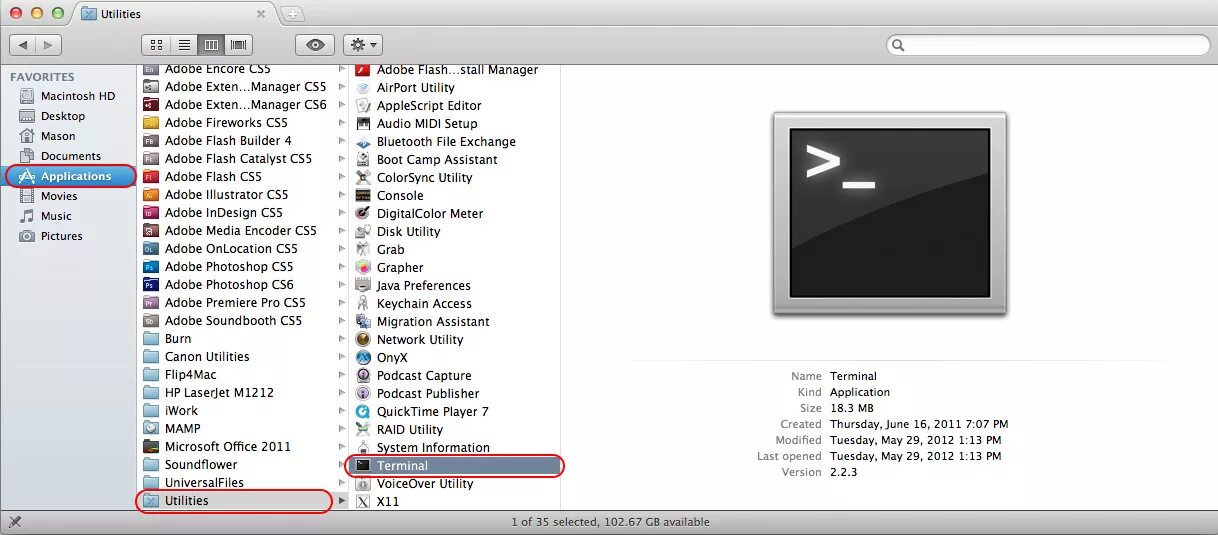Expand the iWork folder arrow
This screenshot has width=1218, height=535.
pos(342,411)
